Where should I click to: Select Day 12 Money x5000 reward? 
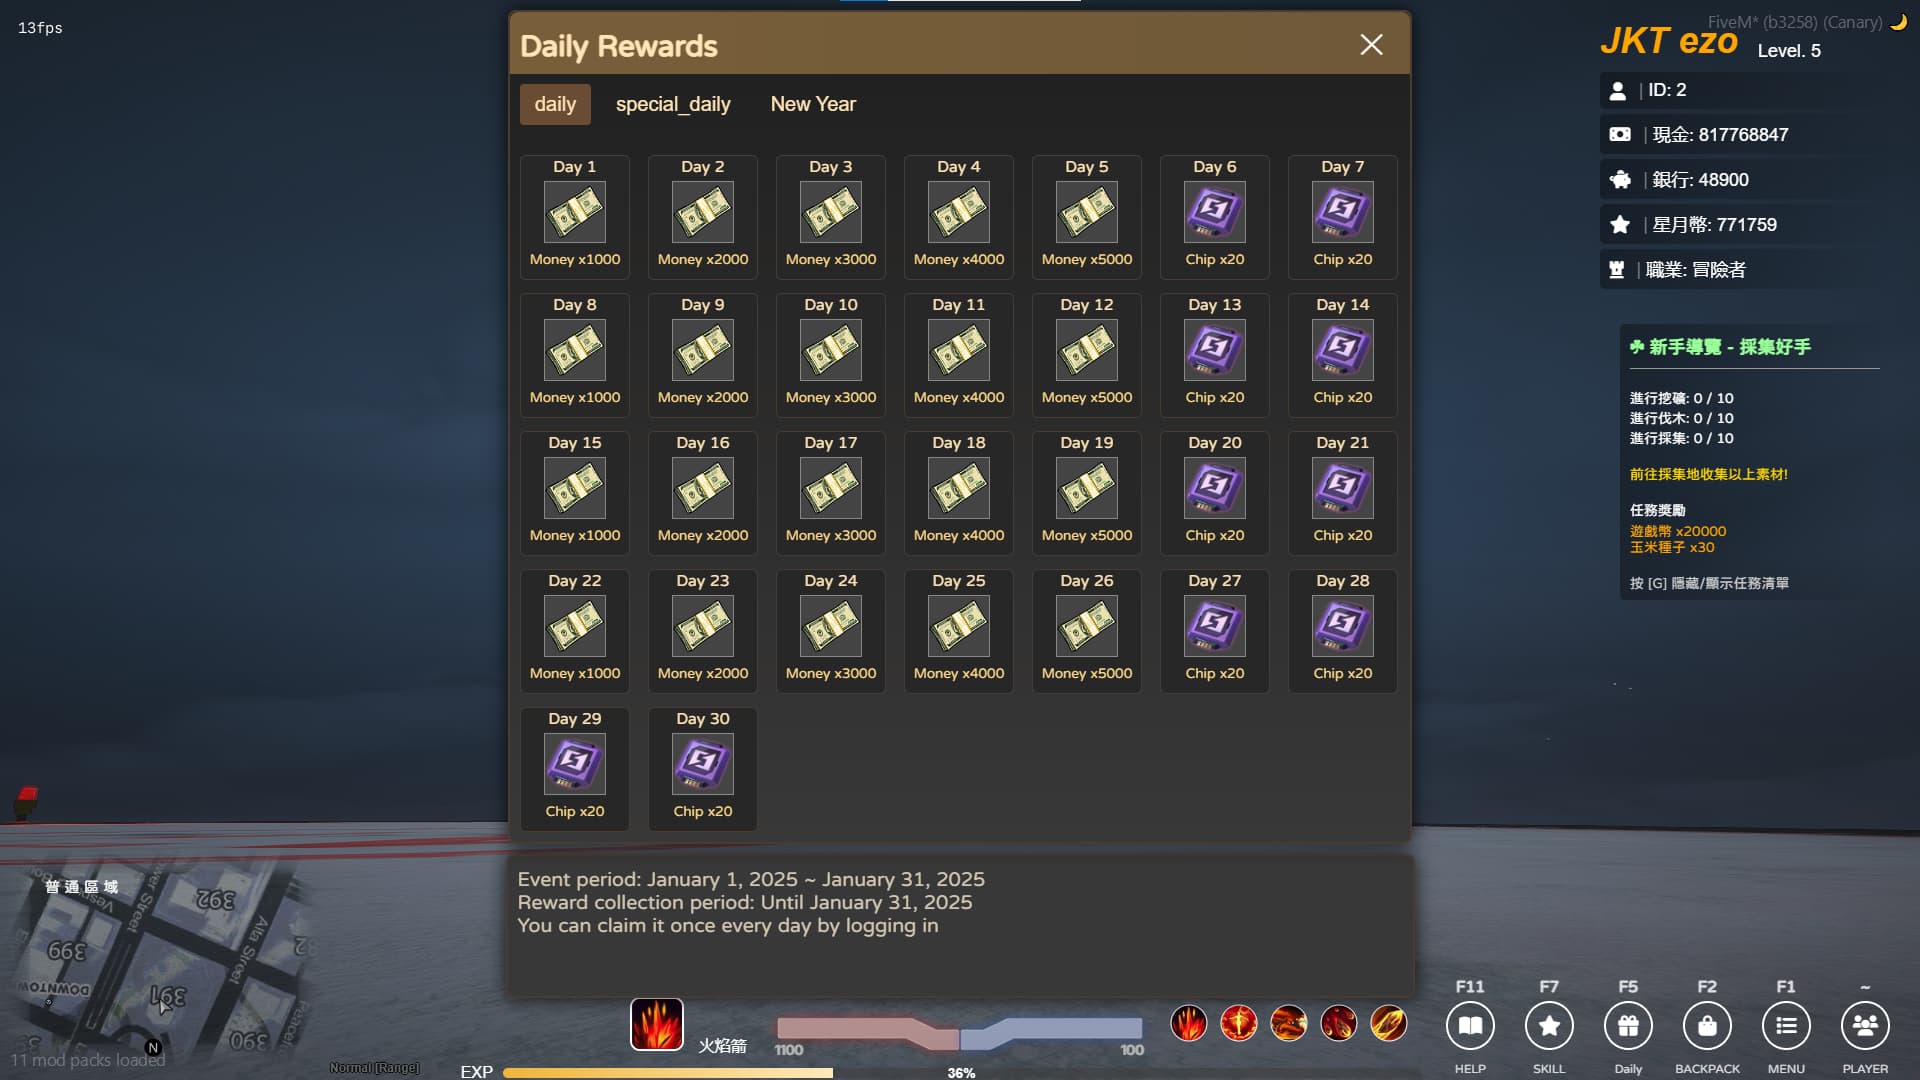[x=1087, y=355]
